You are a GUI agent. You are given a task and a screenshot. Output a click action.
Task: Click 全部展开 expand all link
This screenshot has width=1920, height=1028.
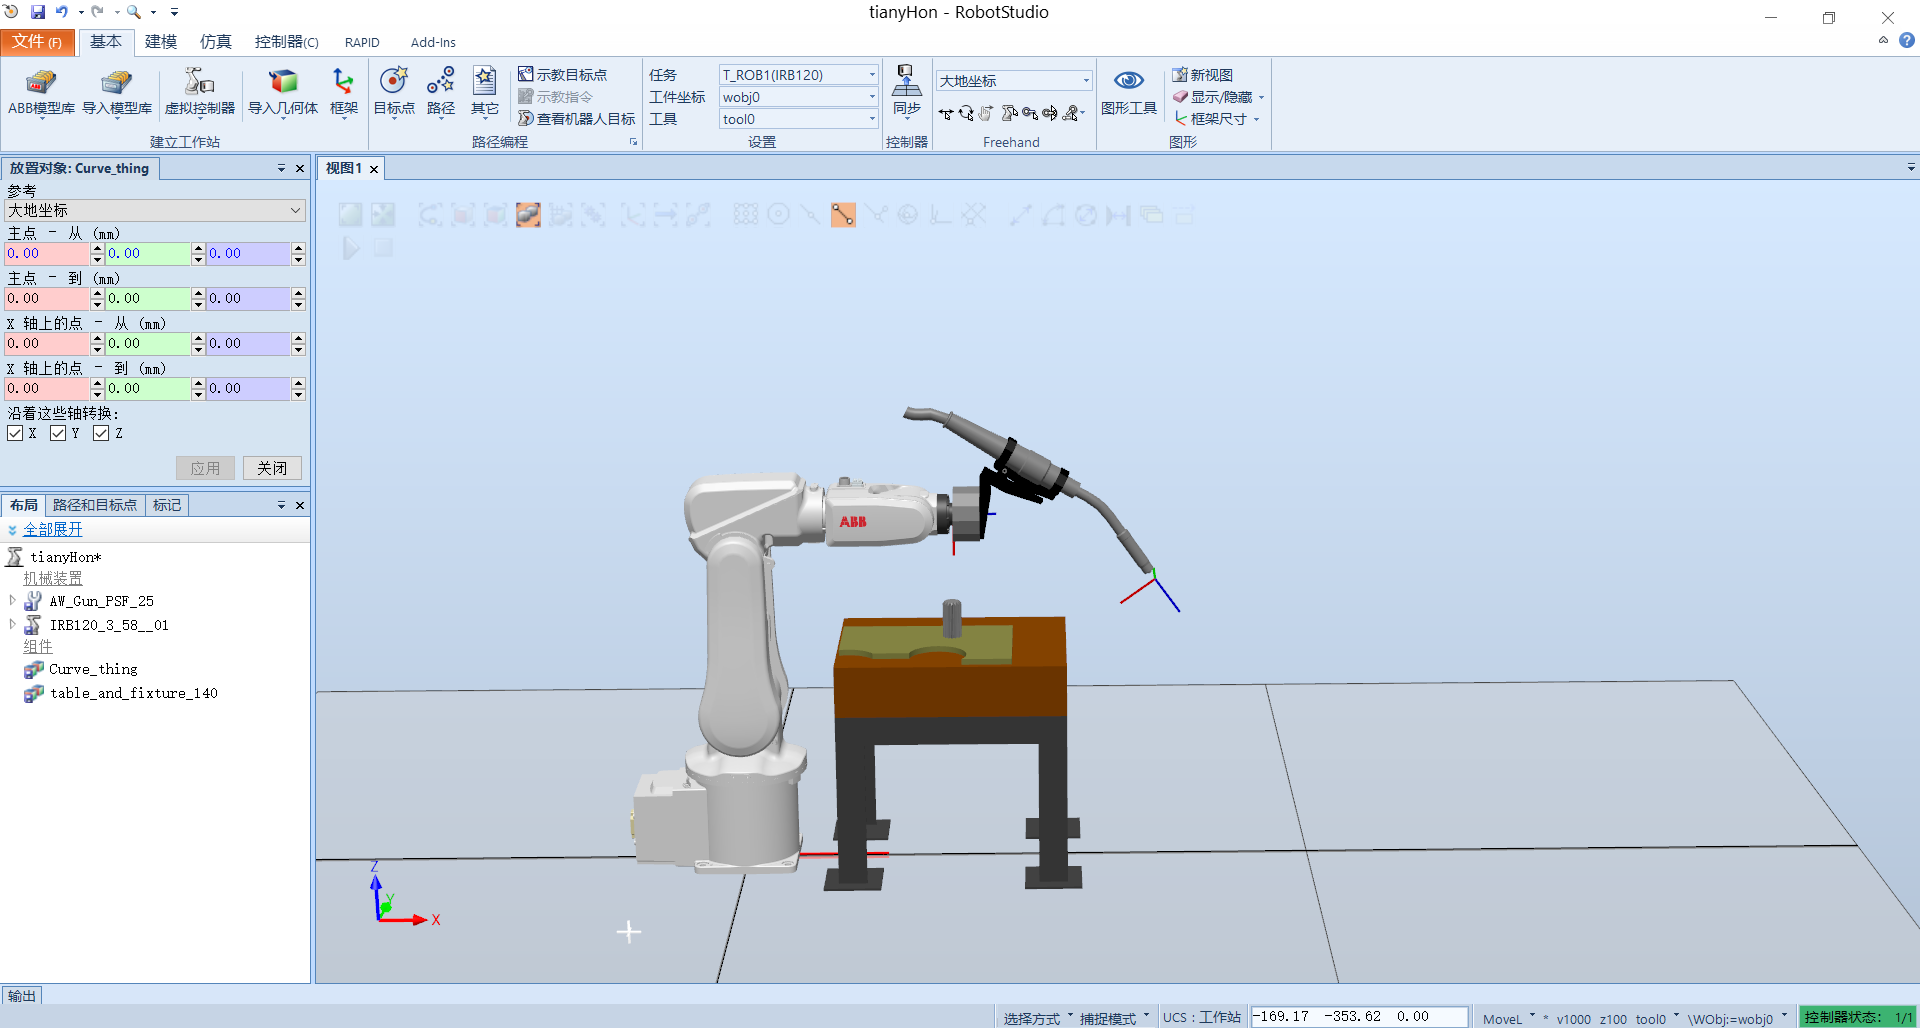tap(53, 530)
